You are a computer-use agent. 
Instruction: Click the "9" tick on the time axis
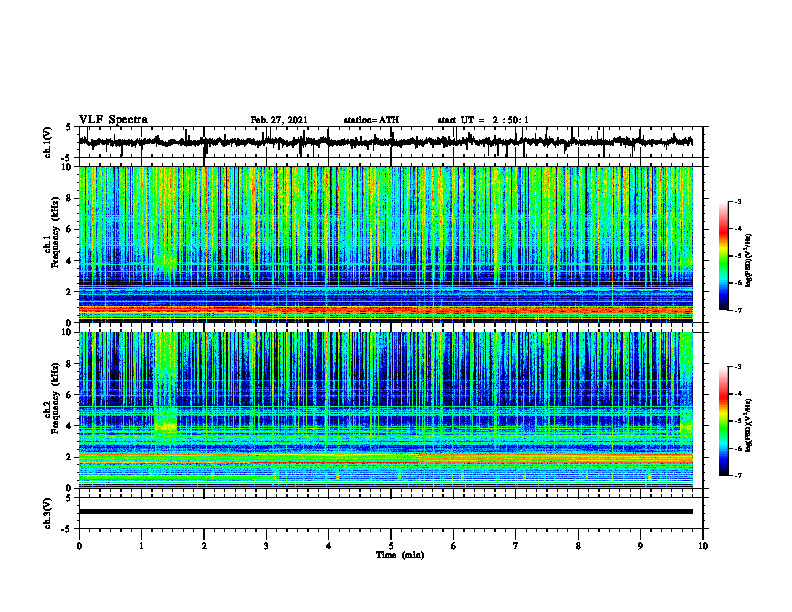(640, 546)
